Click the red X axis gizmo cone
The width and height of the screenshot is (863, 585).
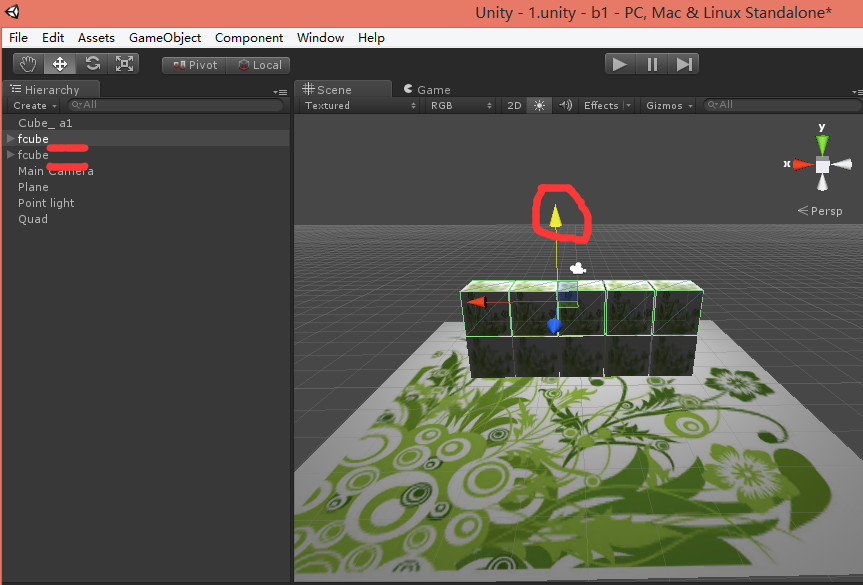804,164
